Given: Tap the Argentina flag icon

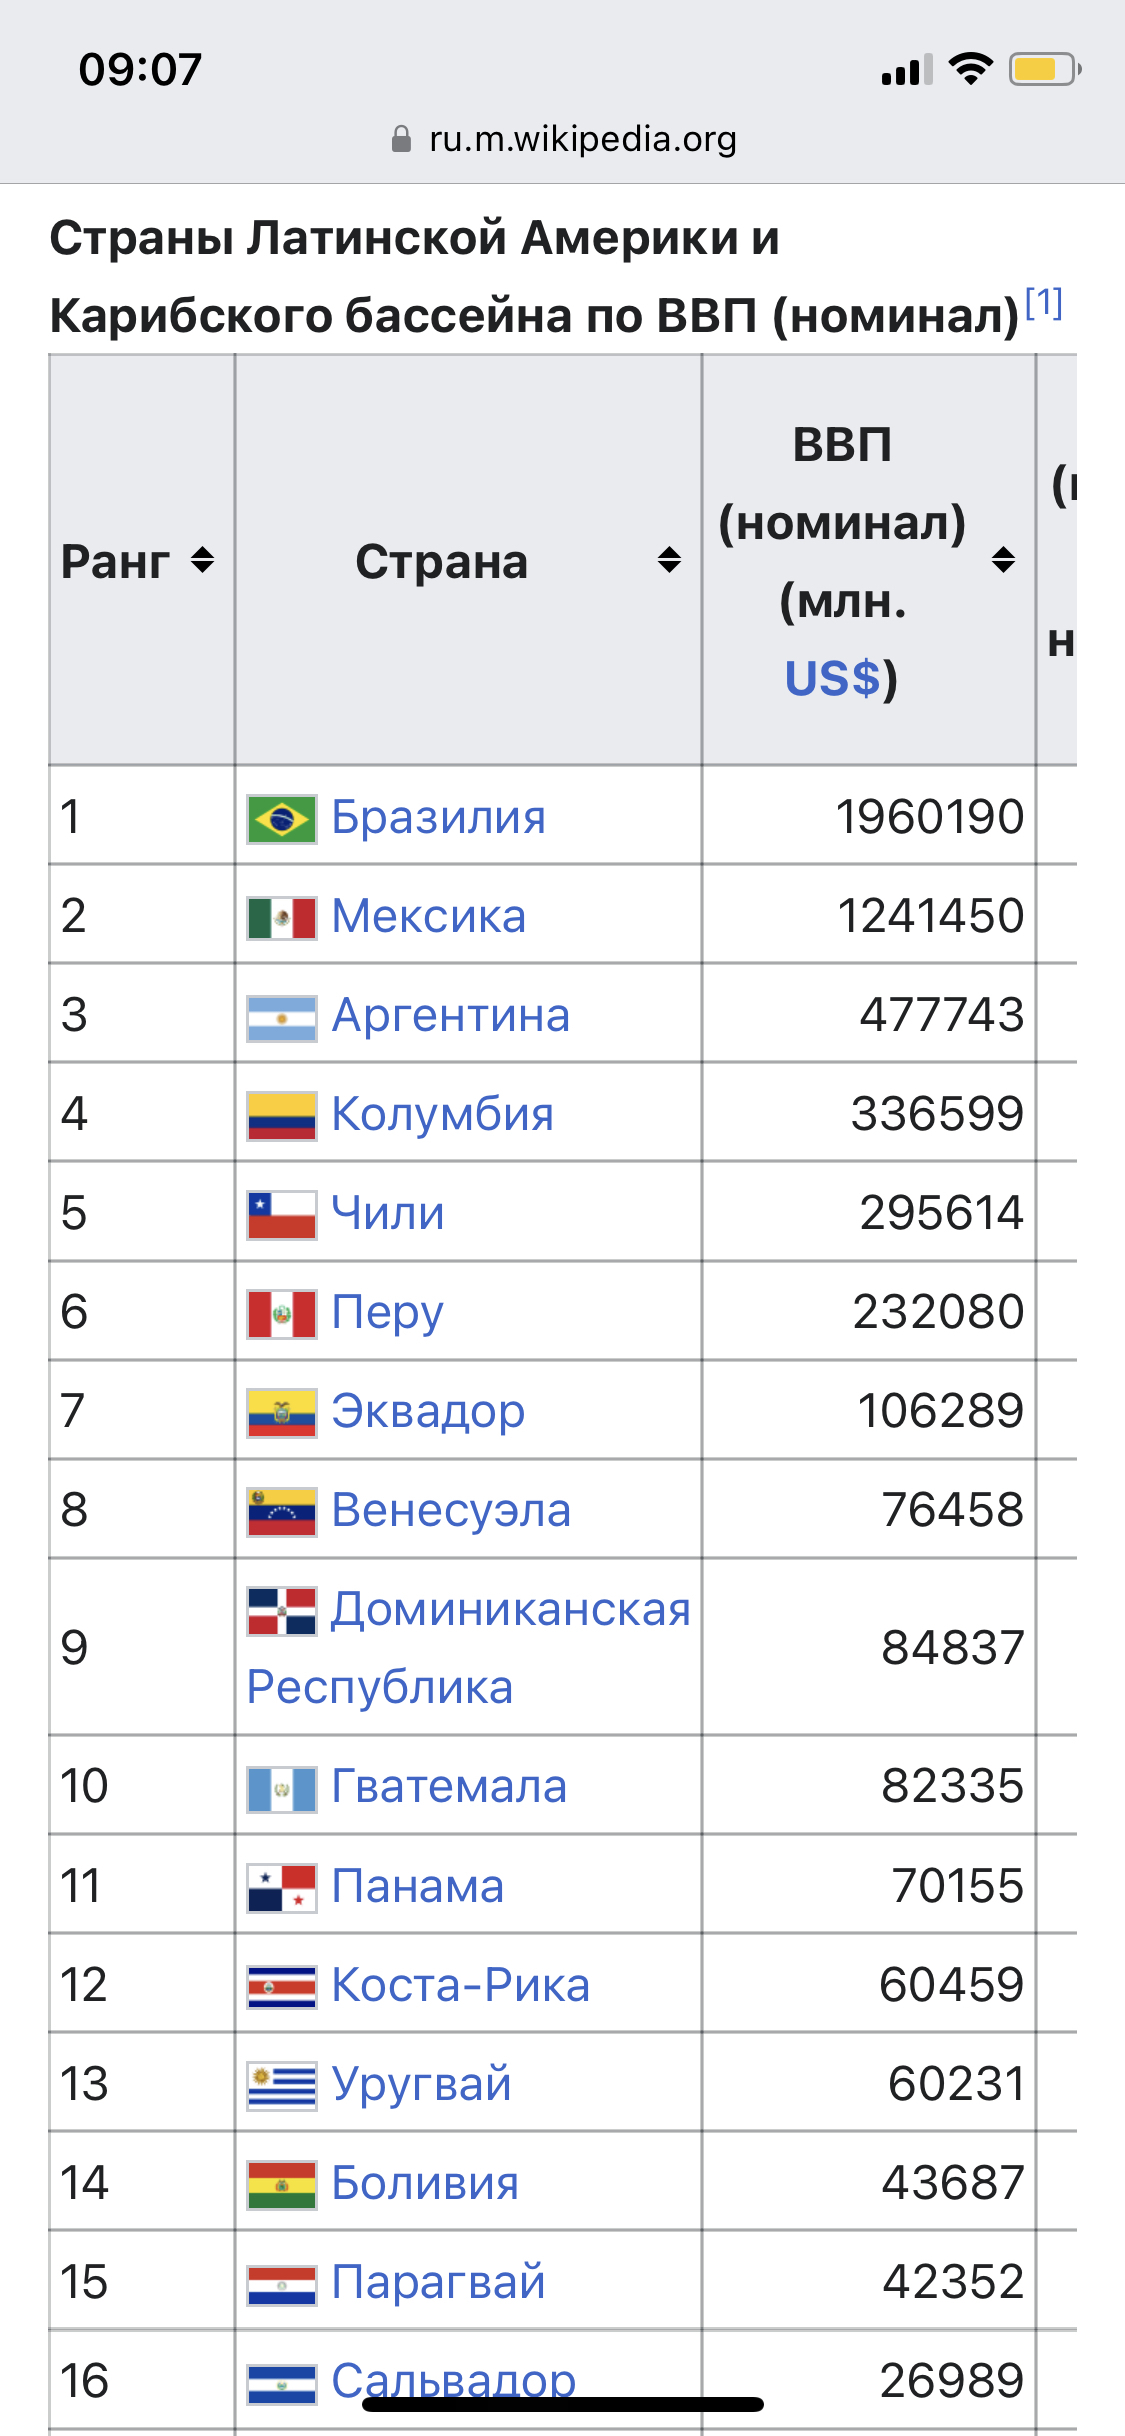Looking at the screenshot, I should point(282,1018).
